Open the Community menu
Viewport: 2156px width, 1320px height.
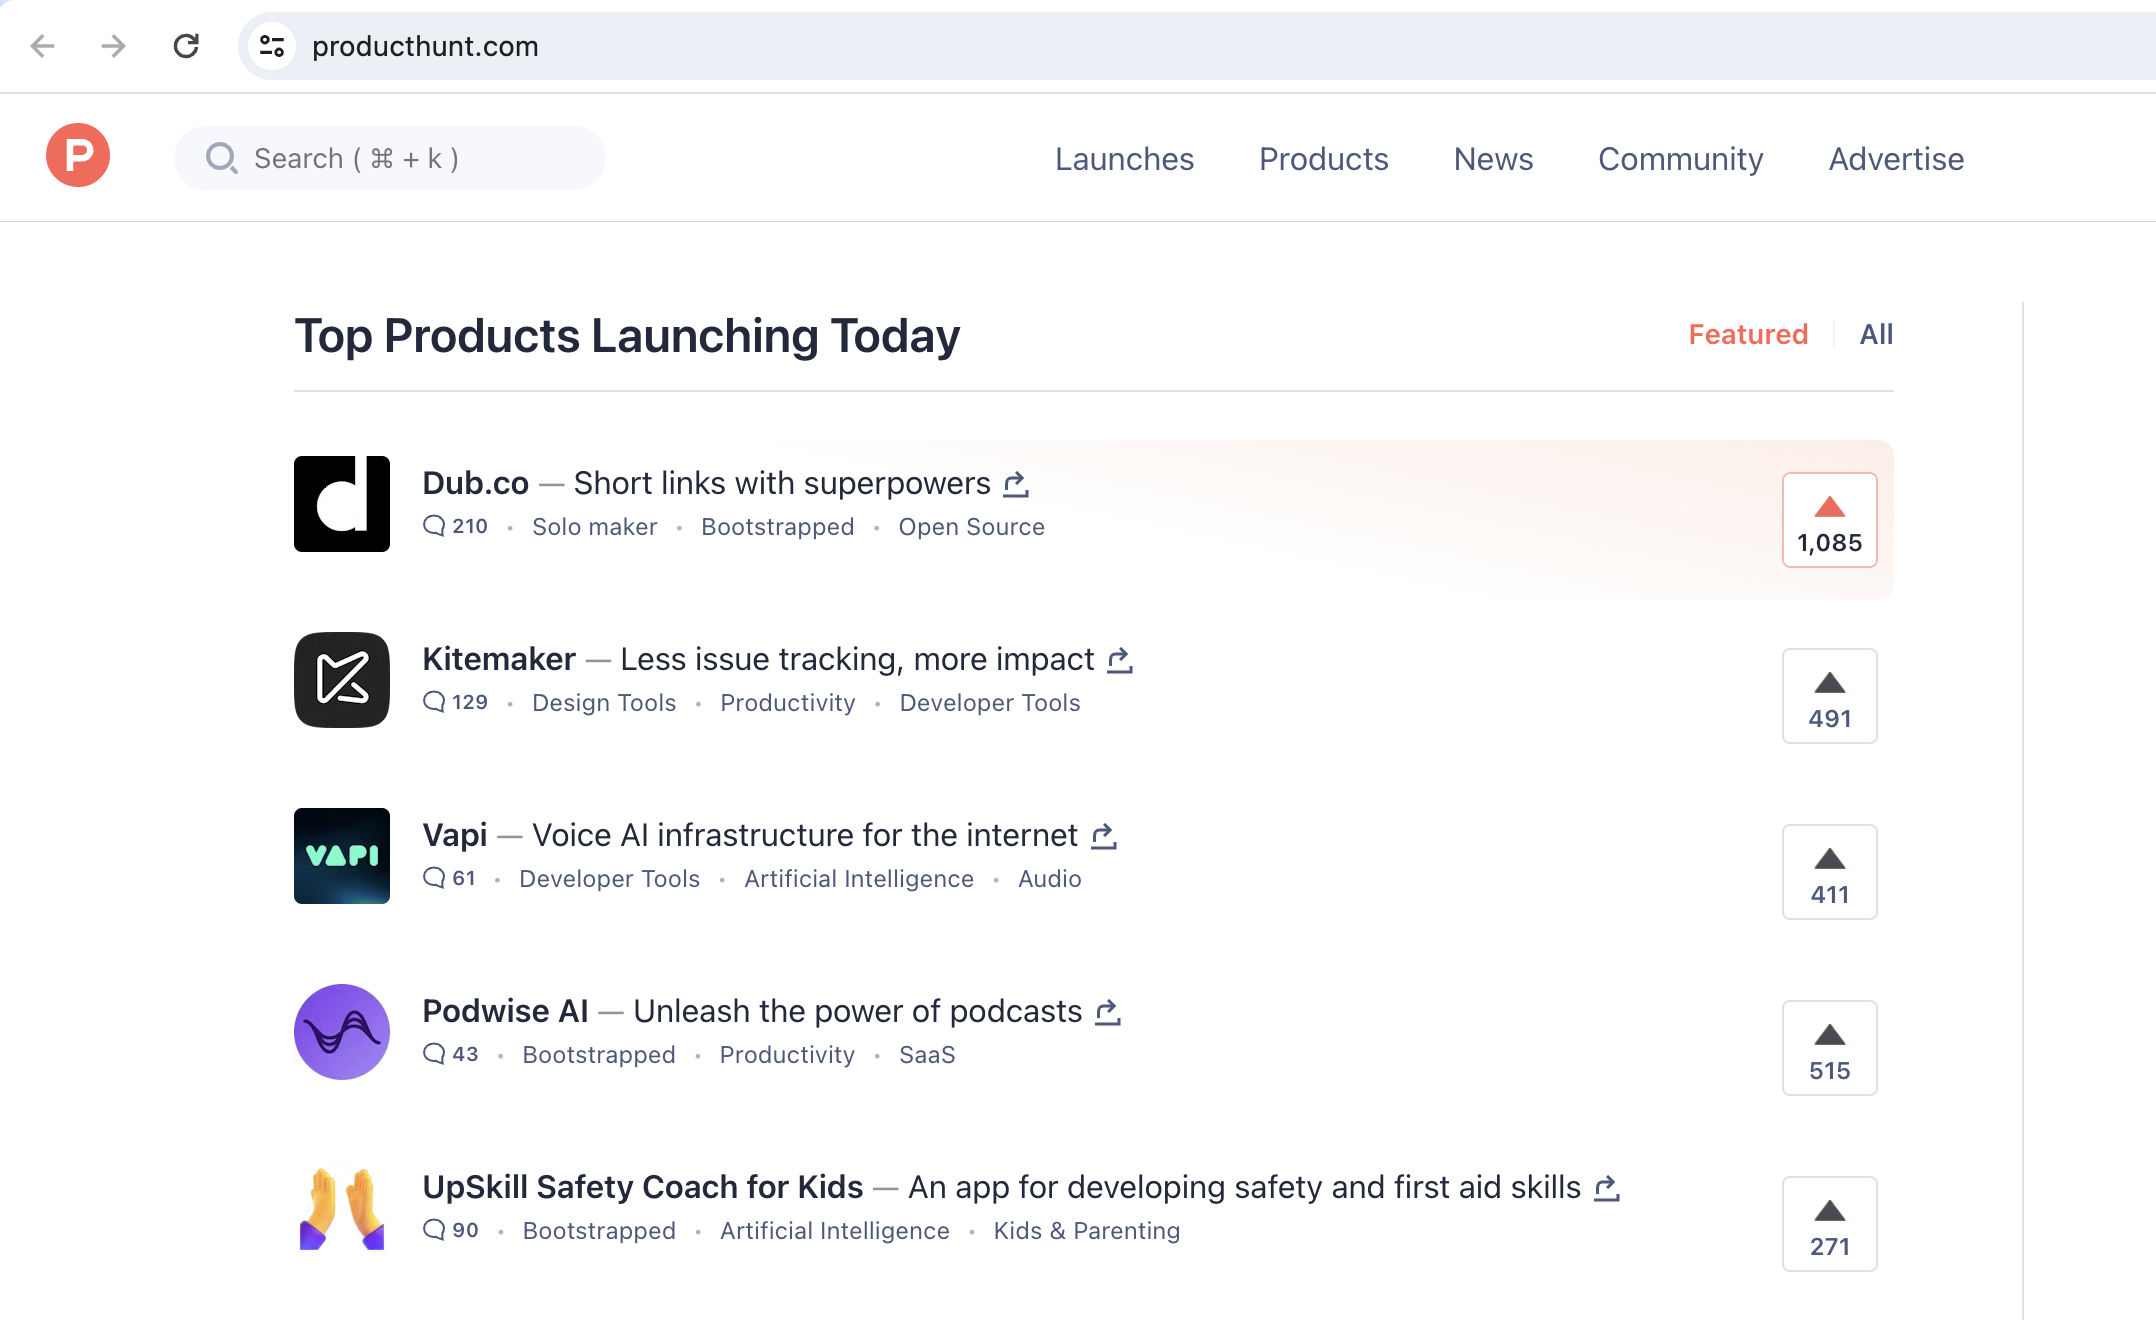[x=1680, y=159]
